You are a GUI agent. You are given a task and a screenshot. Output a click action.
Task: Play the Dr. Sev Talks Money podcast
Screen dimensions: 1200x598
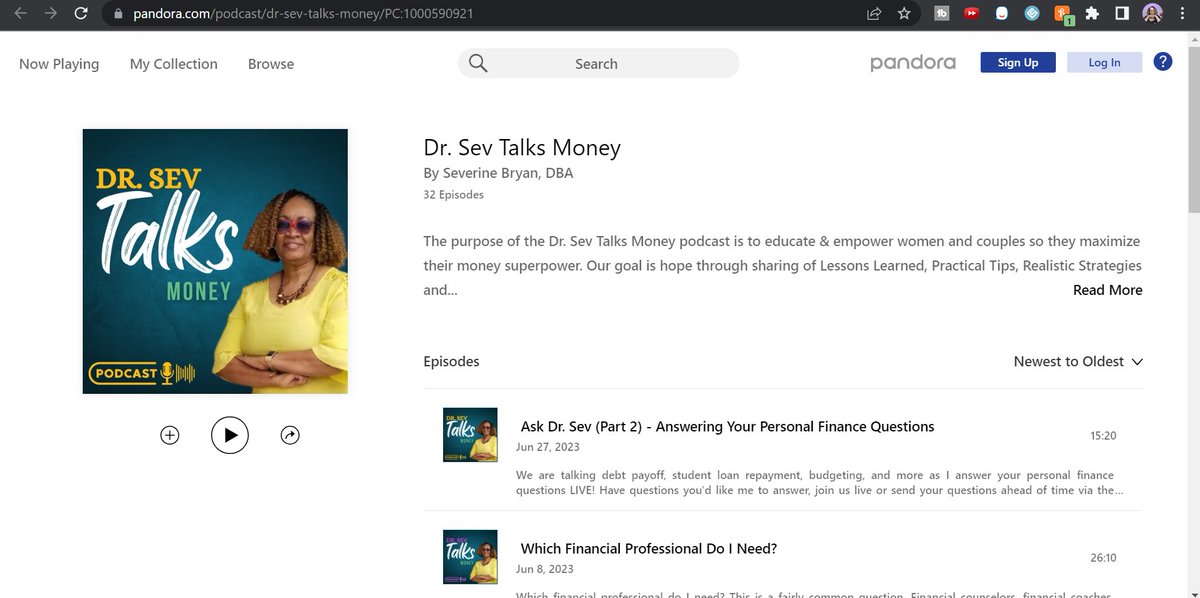pos(230,435)
